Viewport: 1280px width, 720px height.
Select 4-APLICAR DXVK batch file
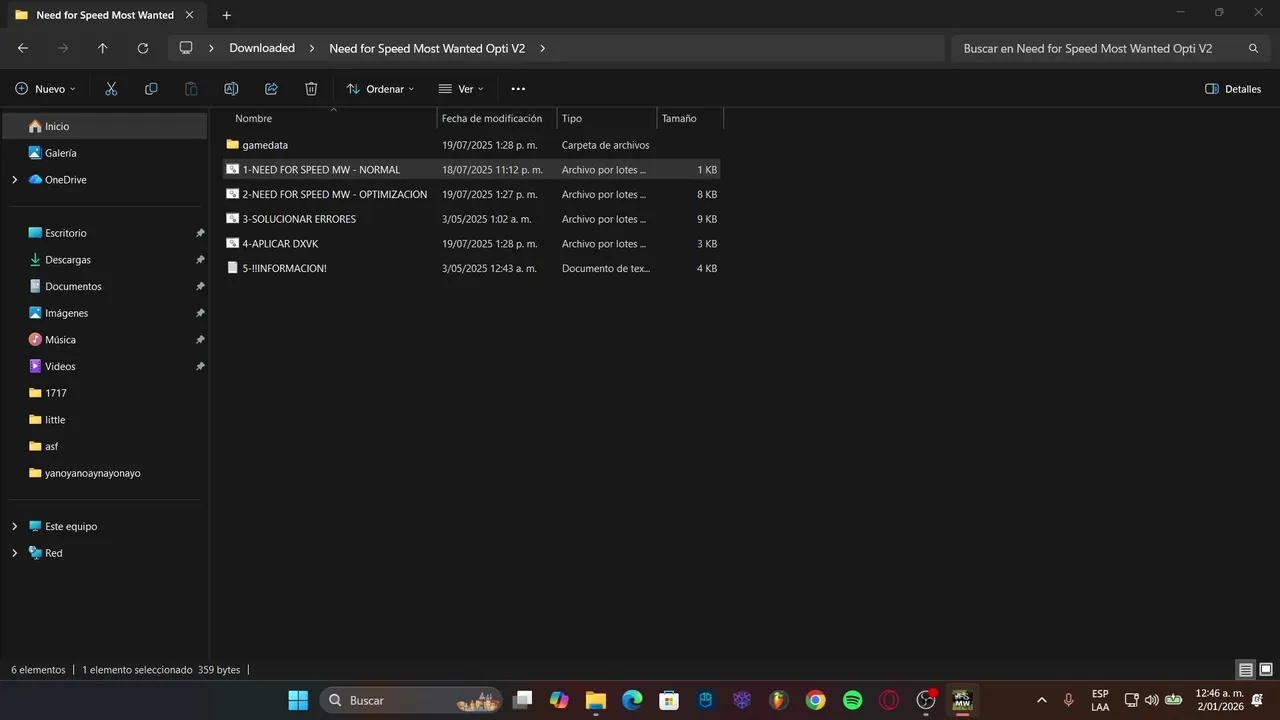pos(471,244)
